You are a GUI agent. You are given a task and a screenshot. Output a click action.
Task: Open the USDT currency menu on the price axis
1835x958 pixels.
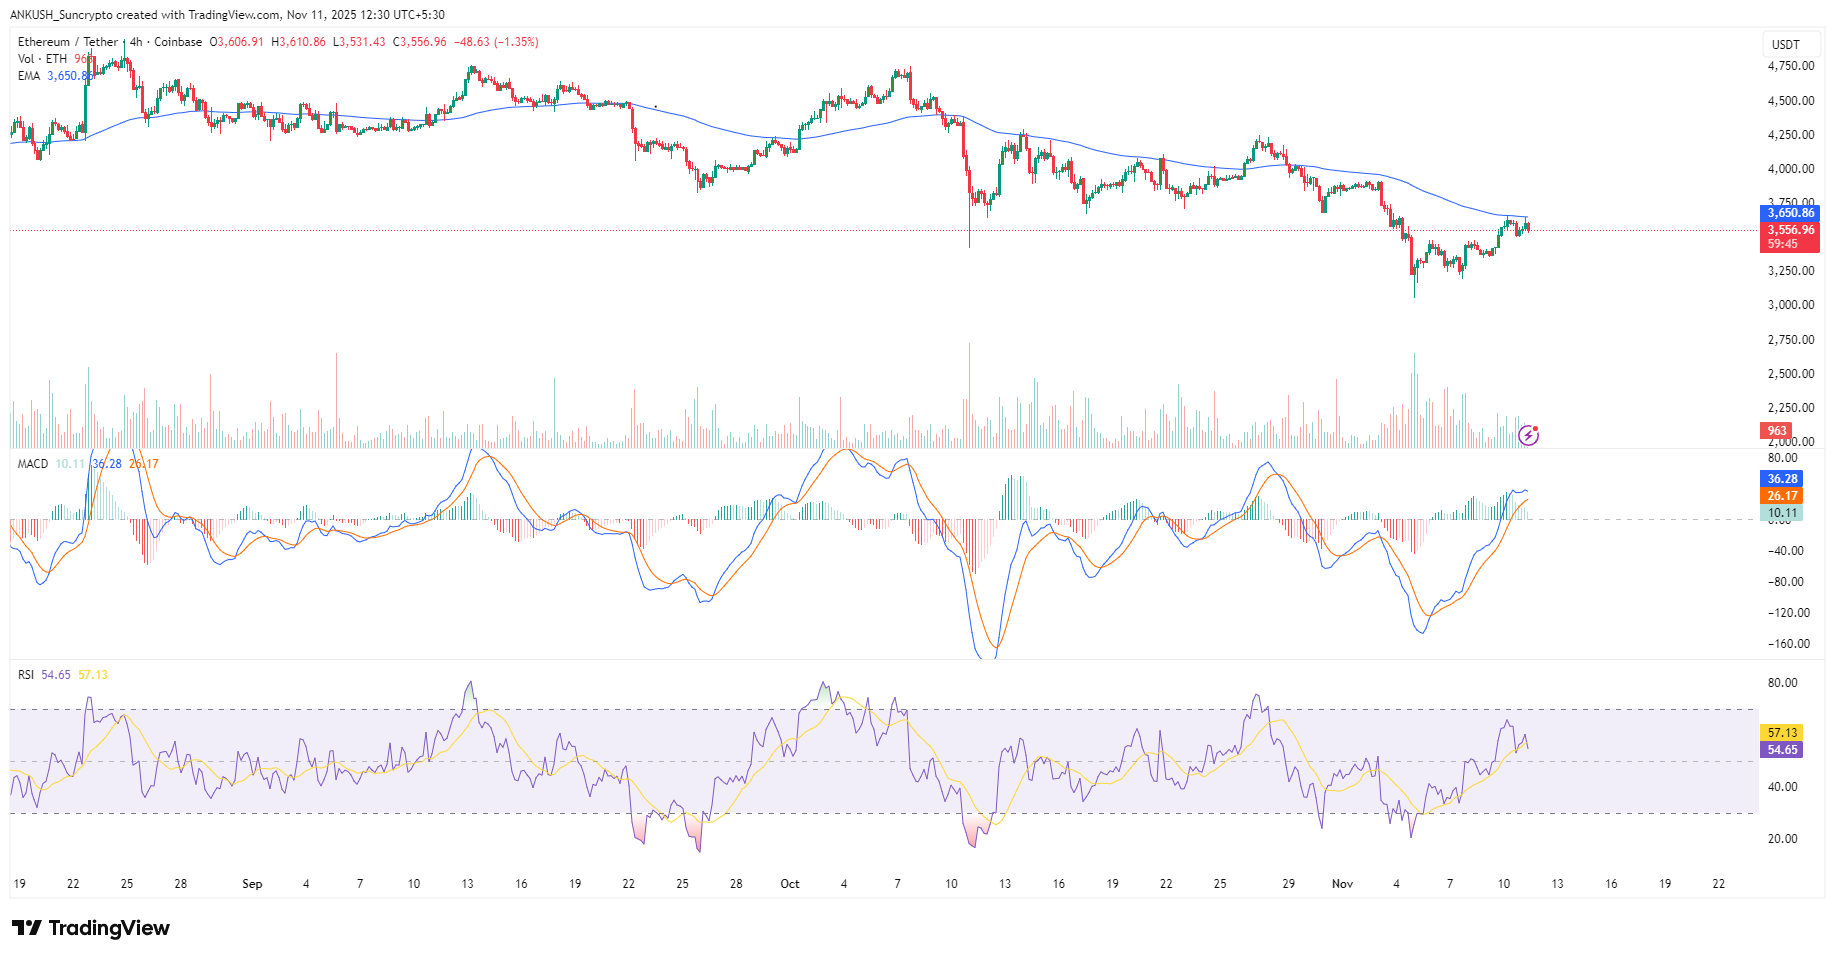click(x=1788, y=43)
